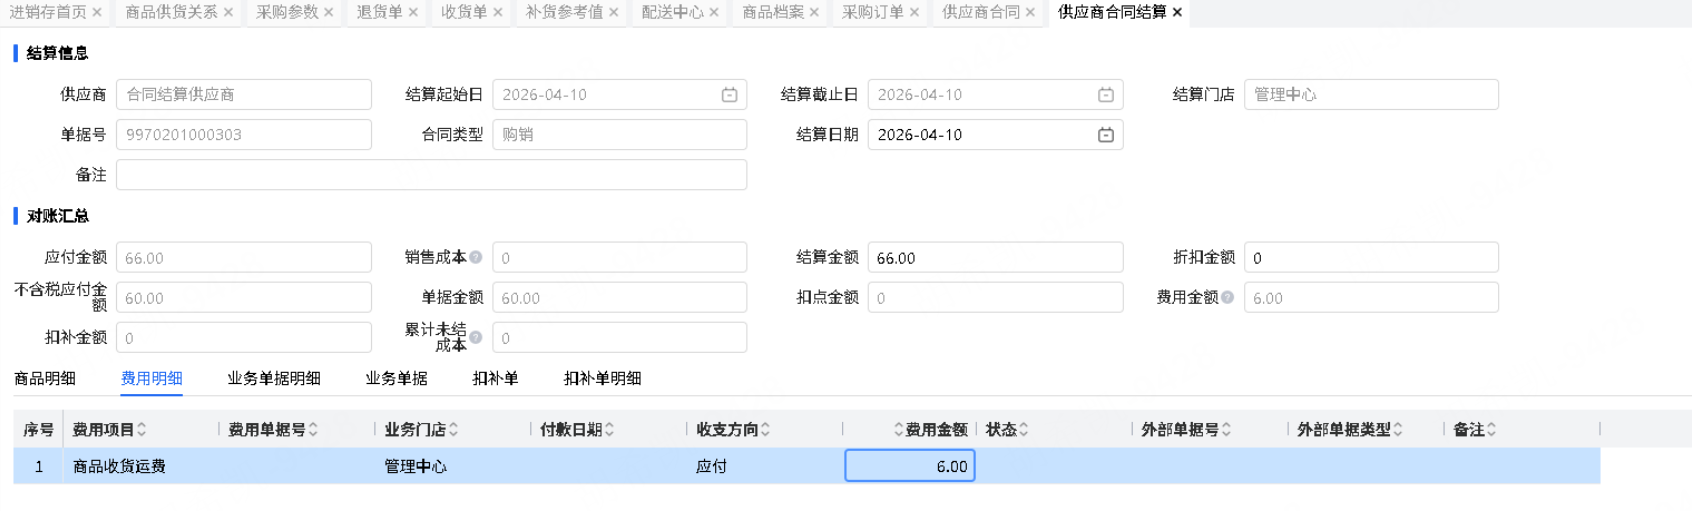Click the 结算金额 input field
The image size is (1692, 511).
(x=994, y=258)
